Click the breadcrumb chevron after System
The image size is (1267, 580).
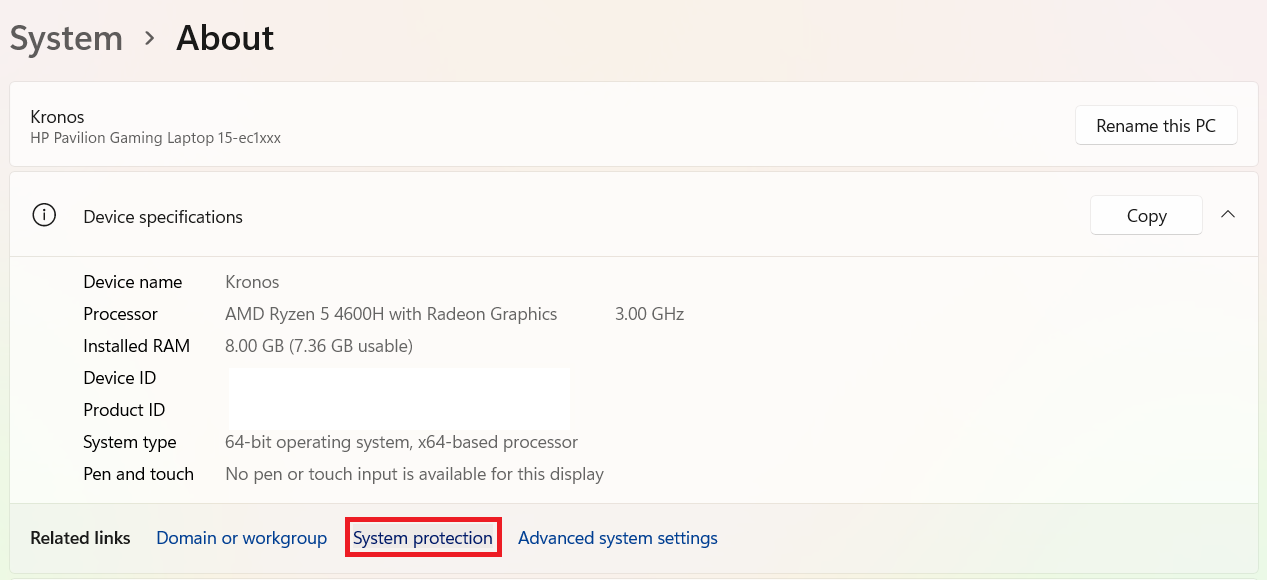[150, 39]
